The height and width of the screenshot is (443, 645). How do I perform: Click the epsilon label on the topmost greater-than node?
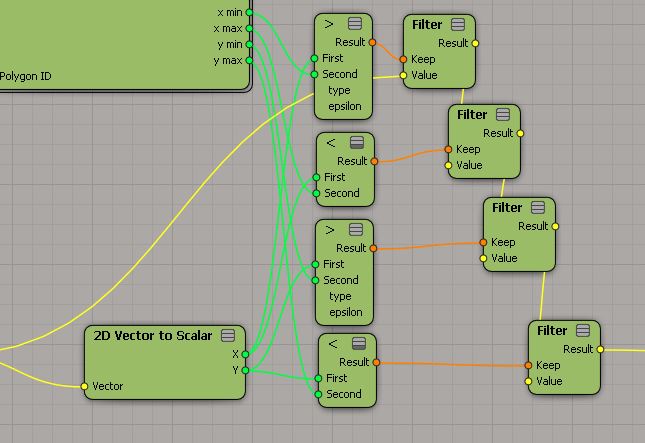(x=344, y=106)
